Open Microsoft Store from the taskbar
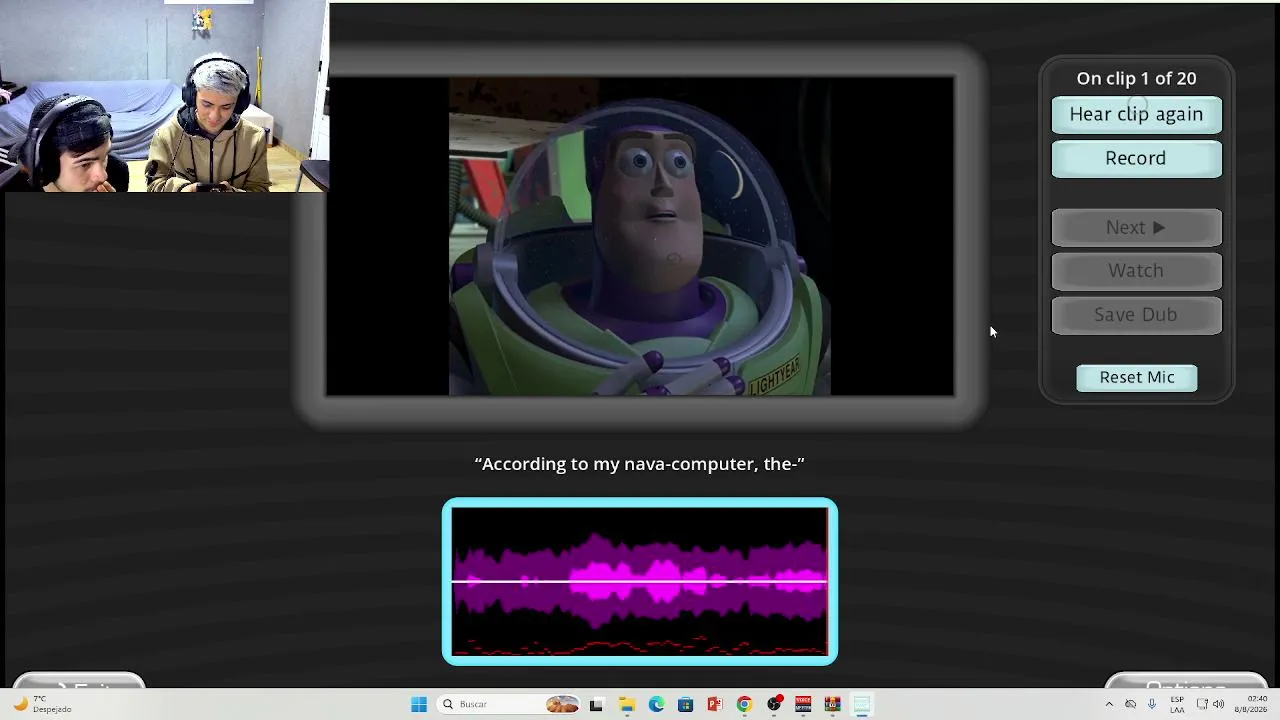The width and height of the screenshot is (1280, 720). click(x=685, y=705)
